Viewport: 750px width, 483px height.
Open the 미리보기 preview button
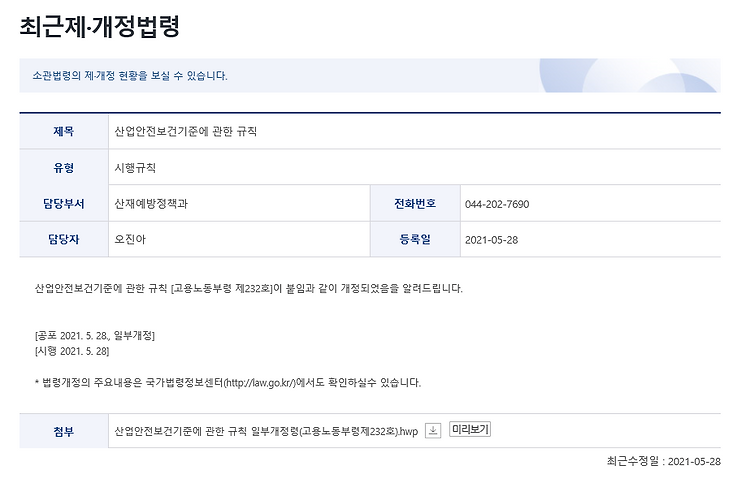coord(470,429)
